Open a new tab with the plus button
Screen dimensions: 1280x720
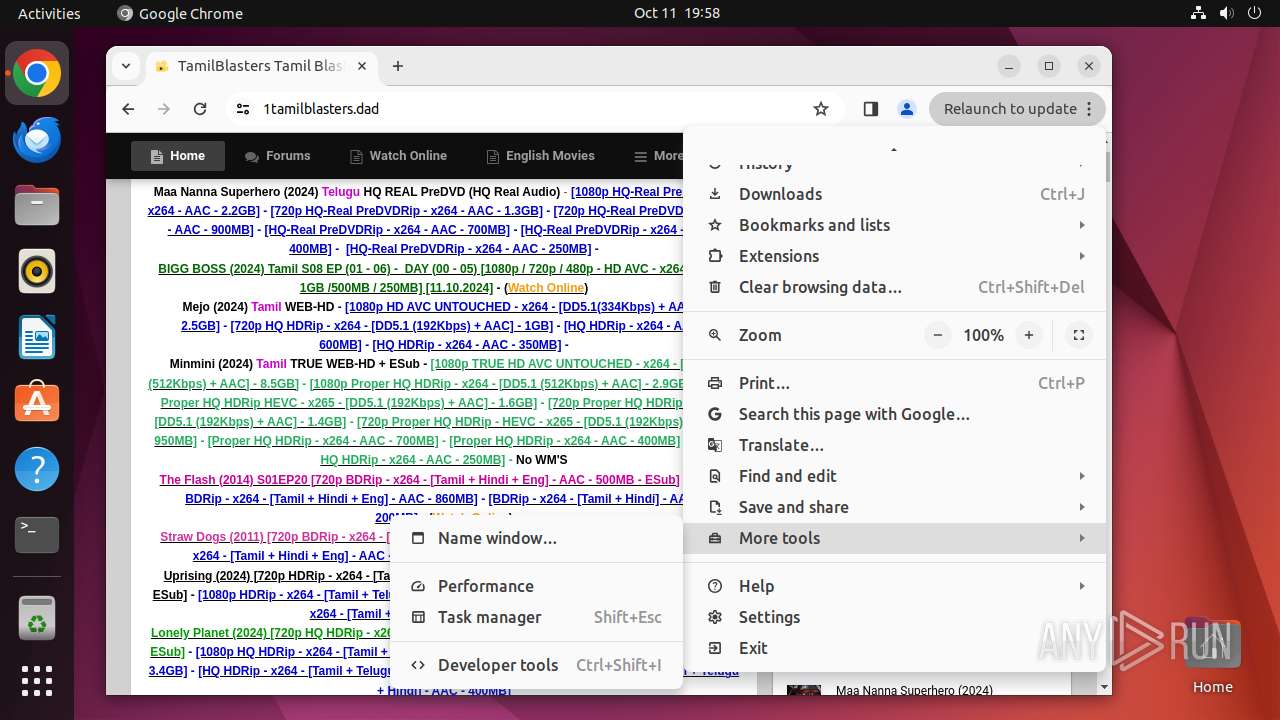point(398,66)
